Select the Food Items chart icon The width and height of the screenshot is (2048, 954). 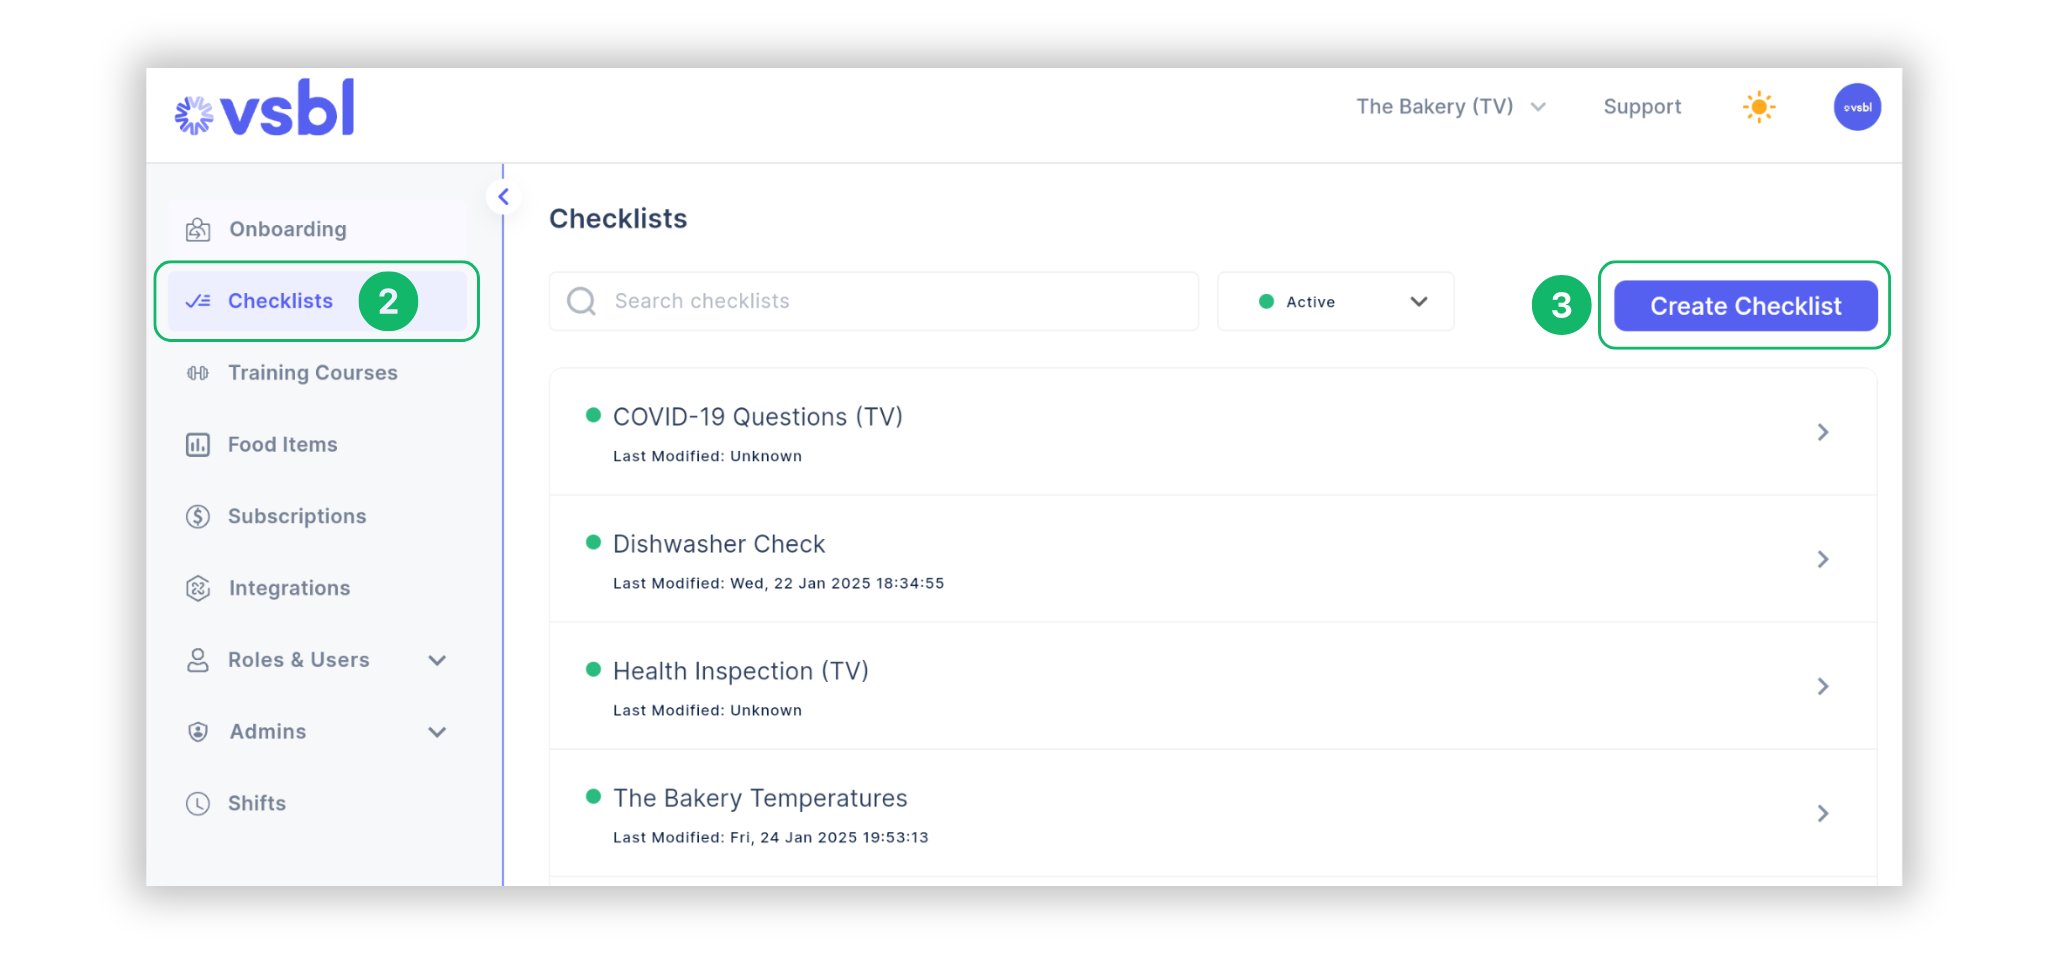[x=198, y=444]
